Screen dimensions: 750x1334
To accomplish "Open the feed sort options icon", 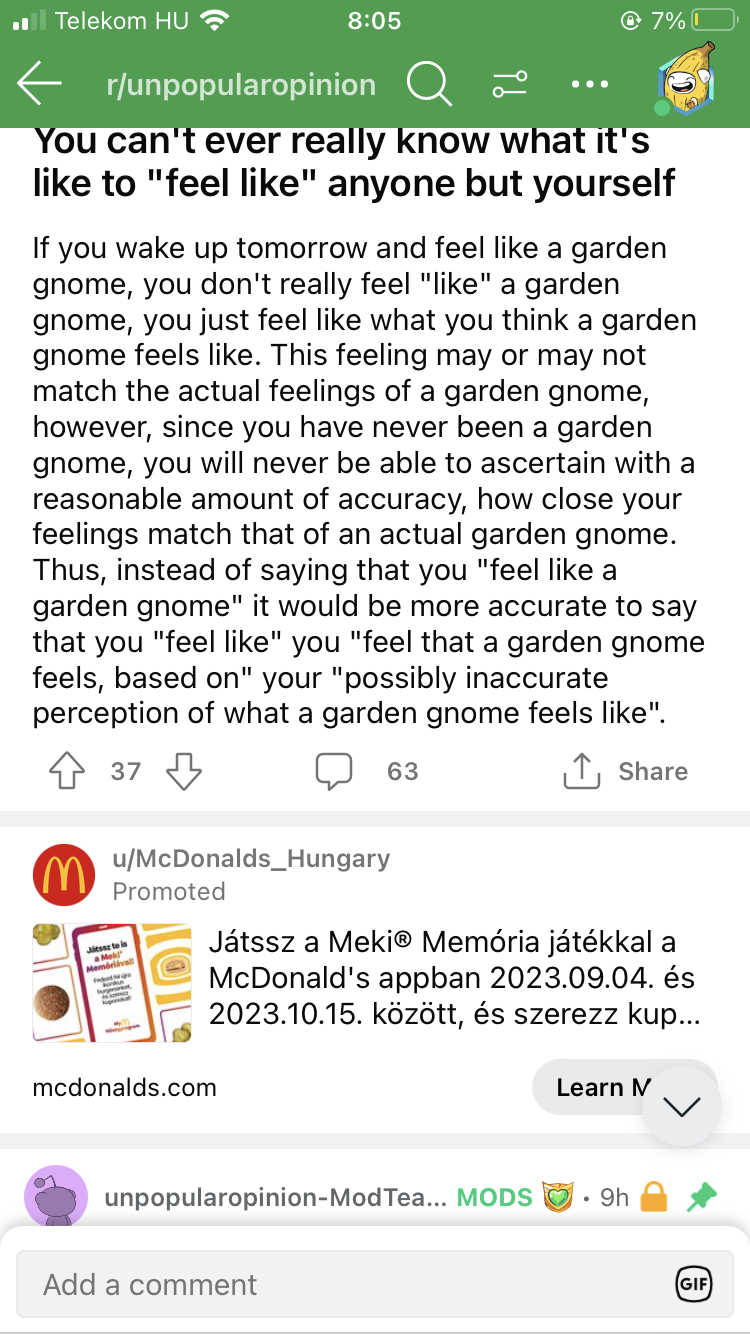I will coord(509,85).
